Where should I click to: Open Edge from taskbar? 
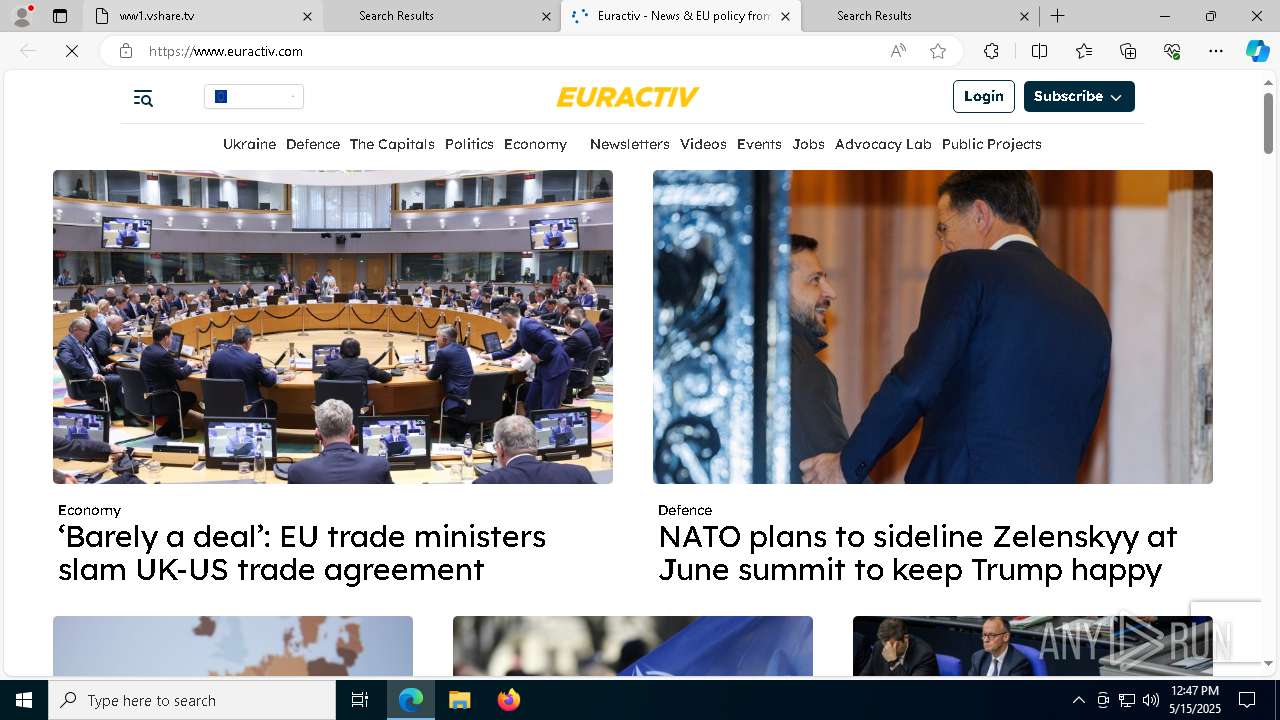(411, 700)
